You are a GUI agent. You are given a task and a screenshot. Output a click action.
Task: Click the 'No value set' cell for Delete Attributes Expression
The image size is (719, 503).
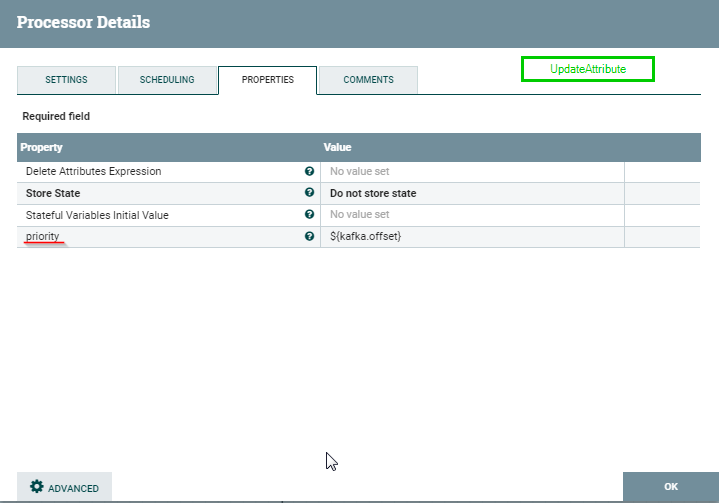472,171
